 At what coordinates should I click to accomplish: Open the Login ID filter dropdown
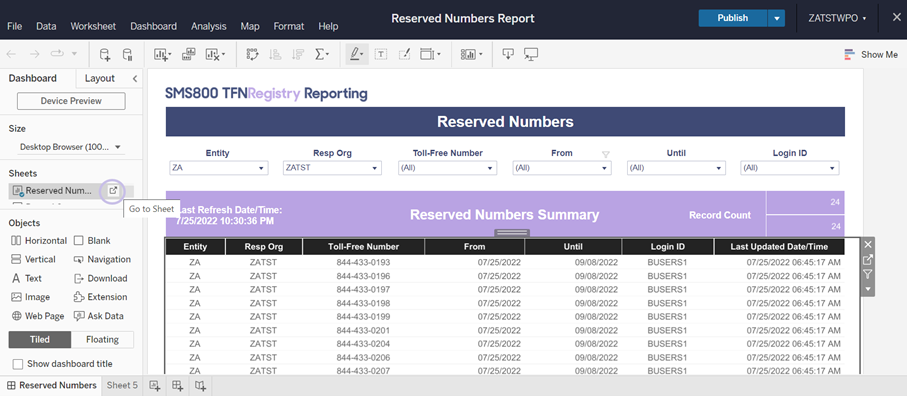790,168
